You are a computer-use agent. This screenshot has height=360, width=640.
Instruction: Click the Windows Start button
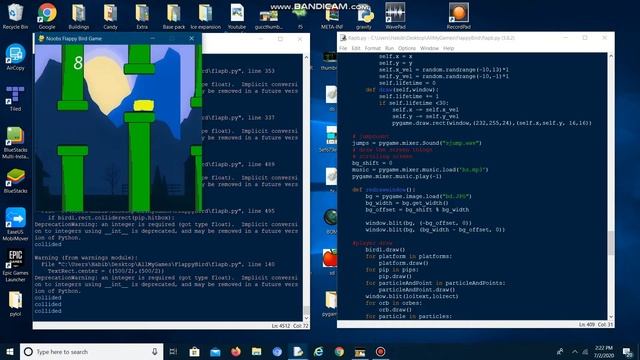10,351
